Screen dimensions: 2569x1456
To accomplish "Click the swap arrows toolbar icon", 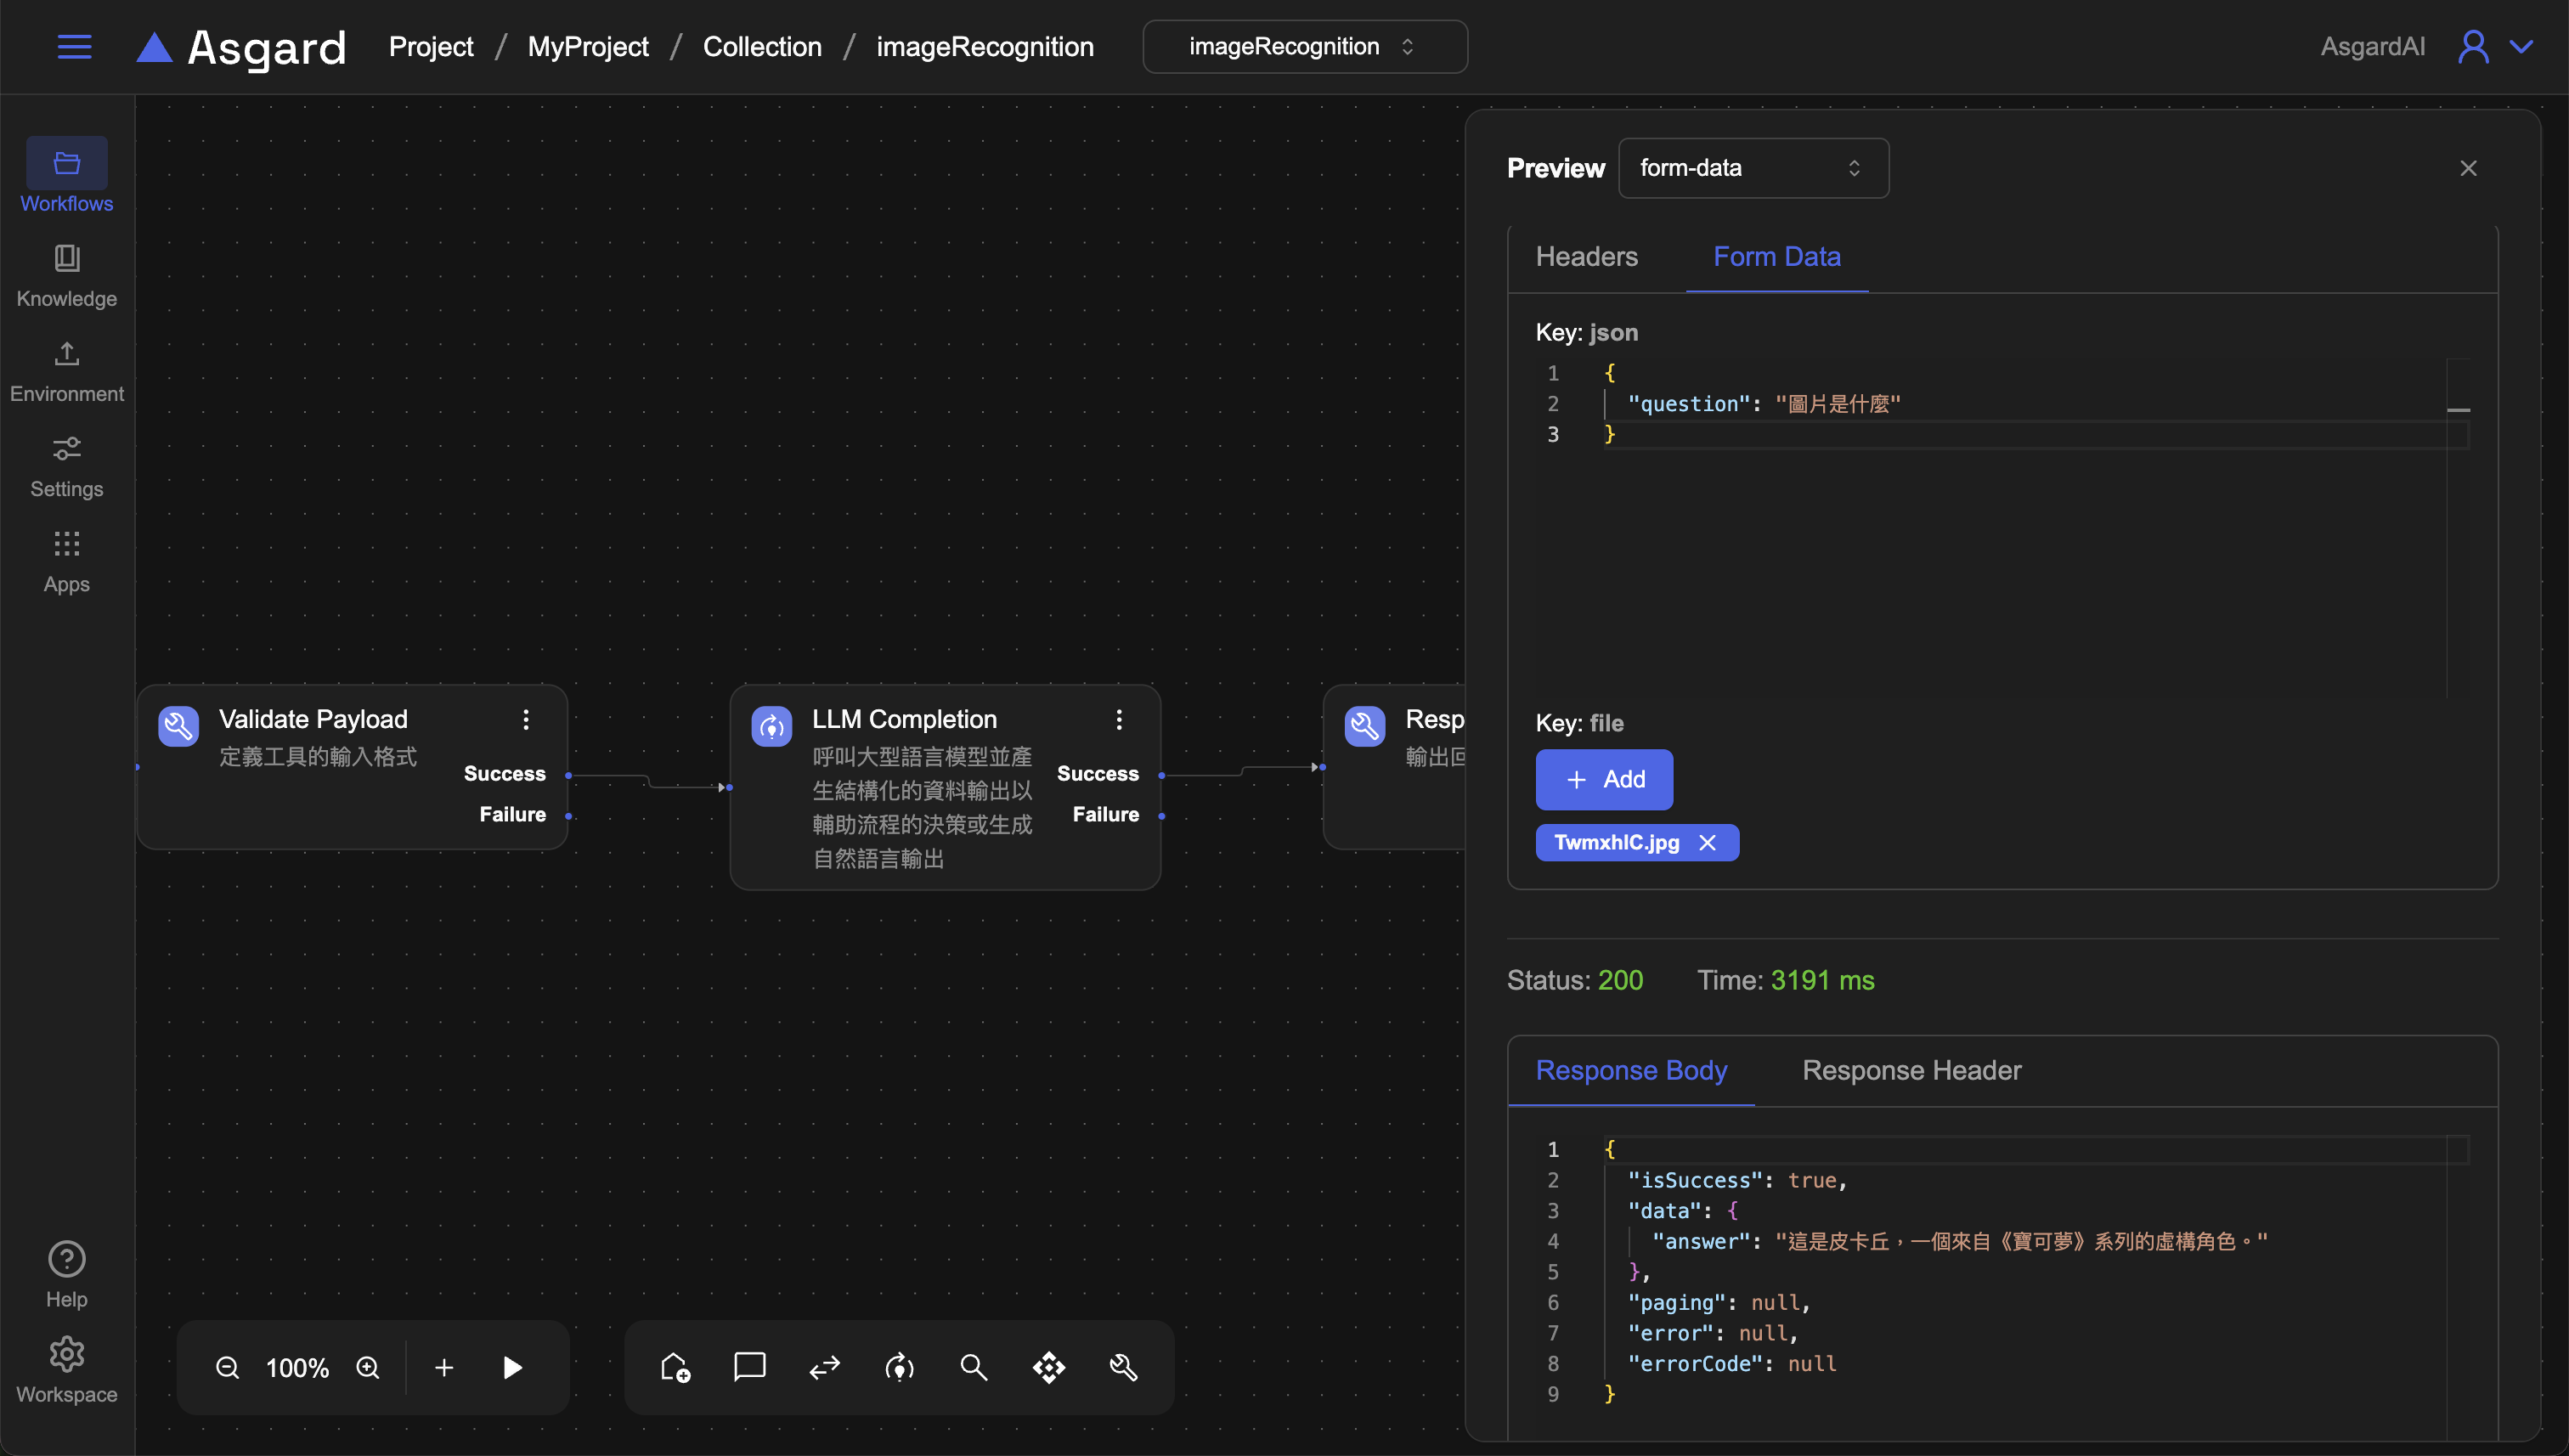I will pos(824,1367).
